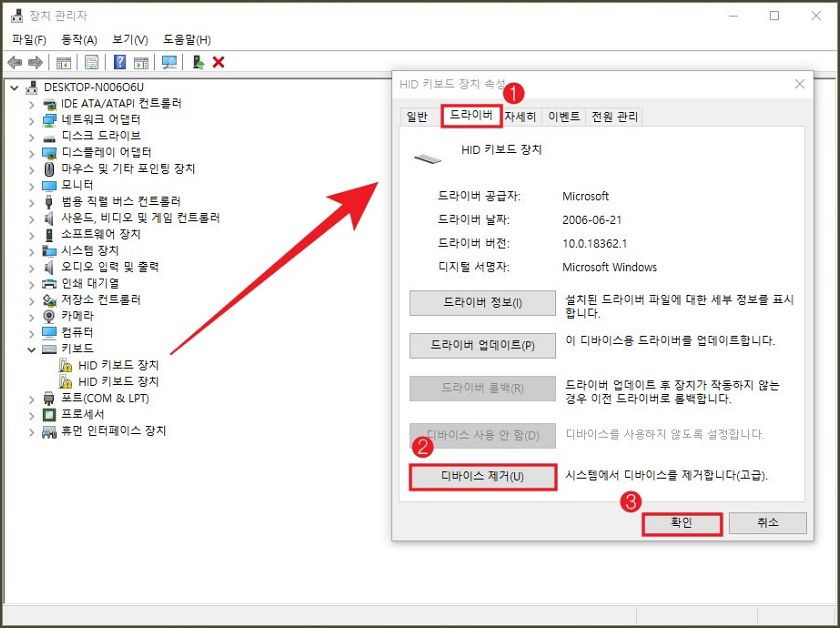Viewport: 840px width, 628px height.
Task: Select the second HID 키보드 장치 entry
Action: [x=118, y=382]
